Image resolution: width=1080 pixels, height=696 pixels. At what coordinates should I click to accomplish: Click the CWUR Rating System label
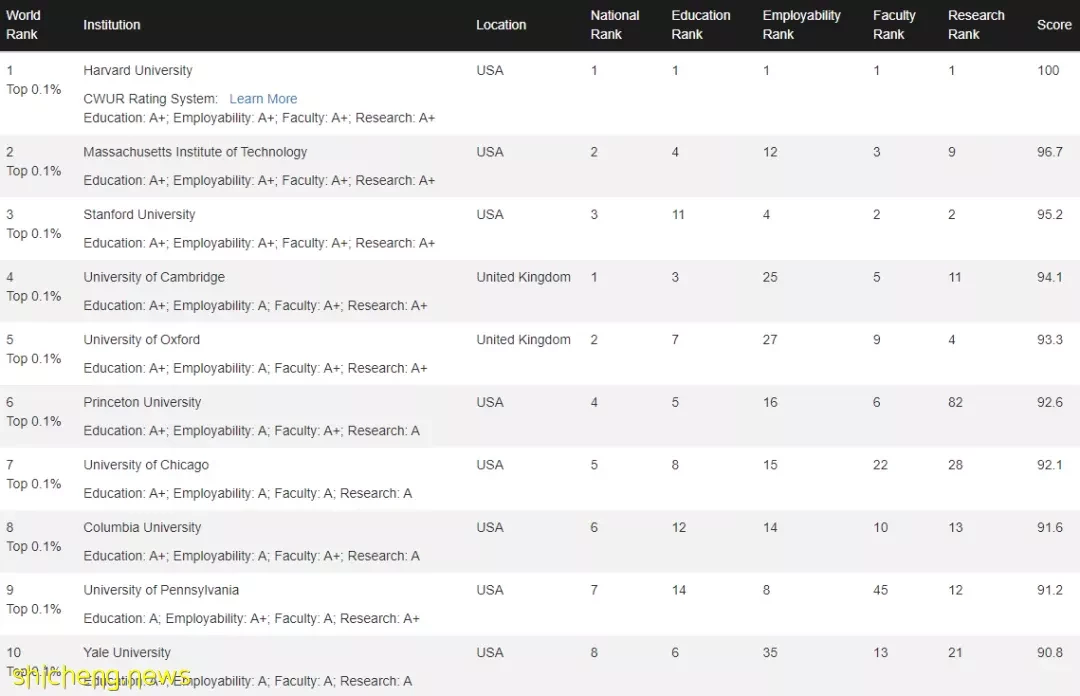[x=150, y=99]
